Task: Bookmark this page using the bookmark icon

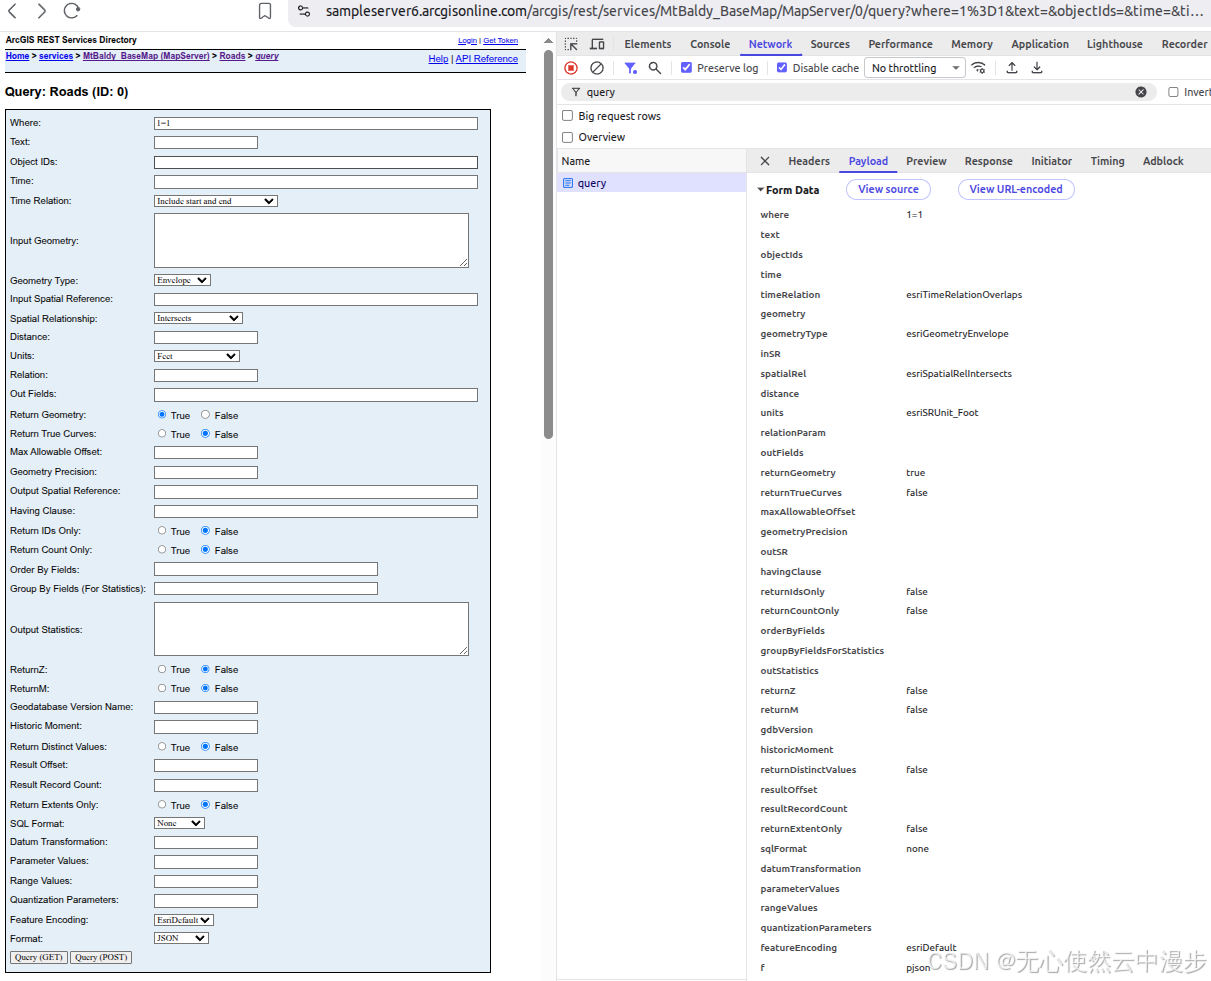Action: (x=265, y=11)
